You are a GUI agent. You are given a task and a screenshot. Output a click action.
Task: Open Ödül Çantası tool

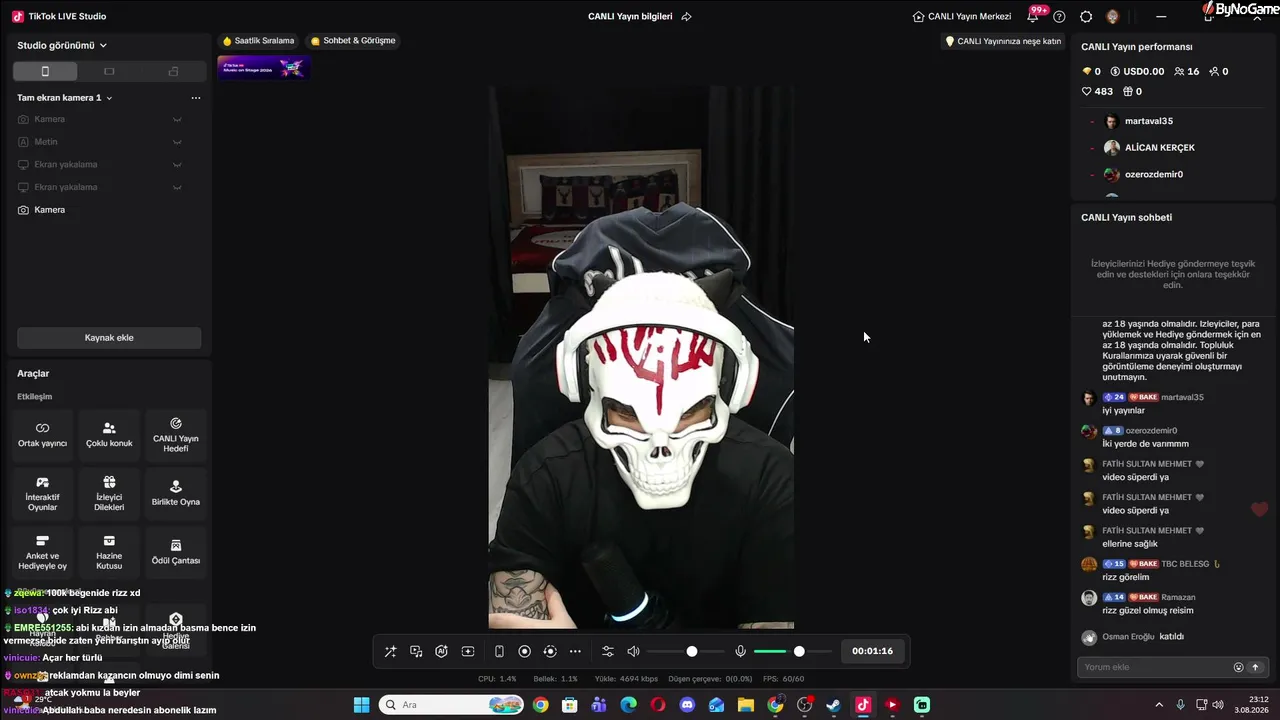click(176, 553)
